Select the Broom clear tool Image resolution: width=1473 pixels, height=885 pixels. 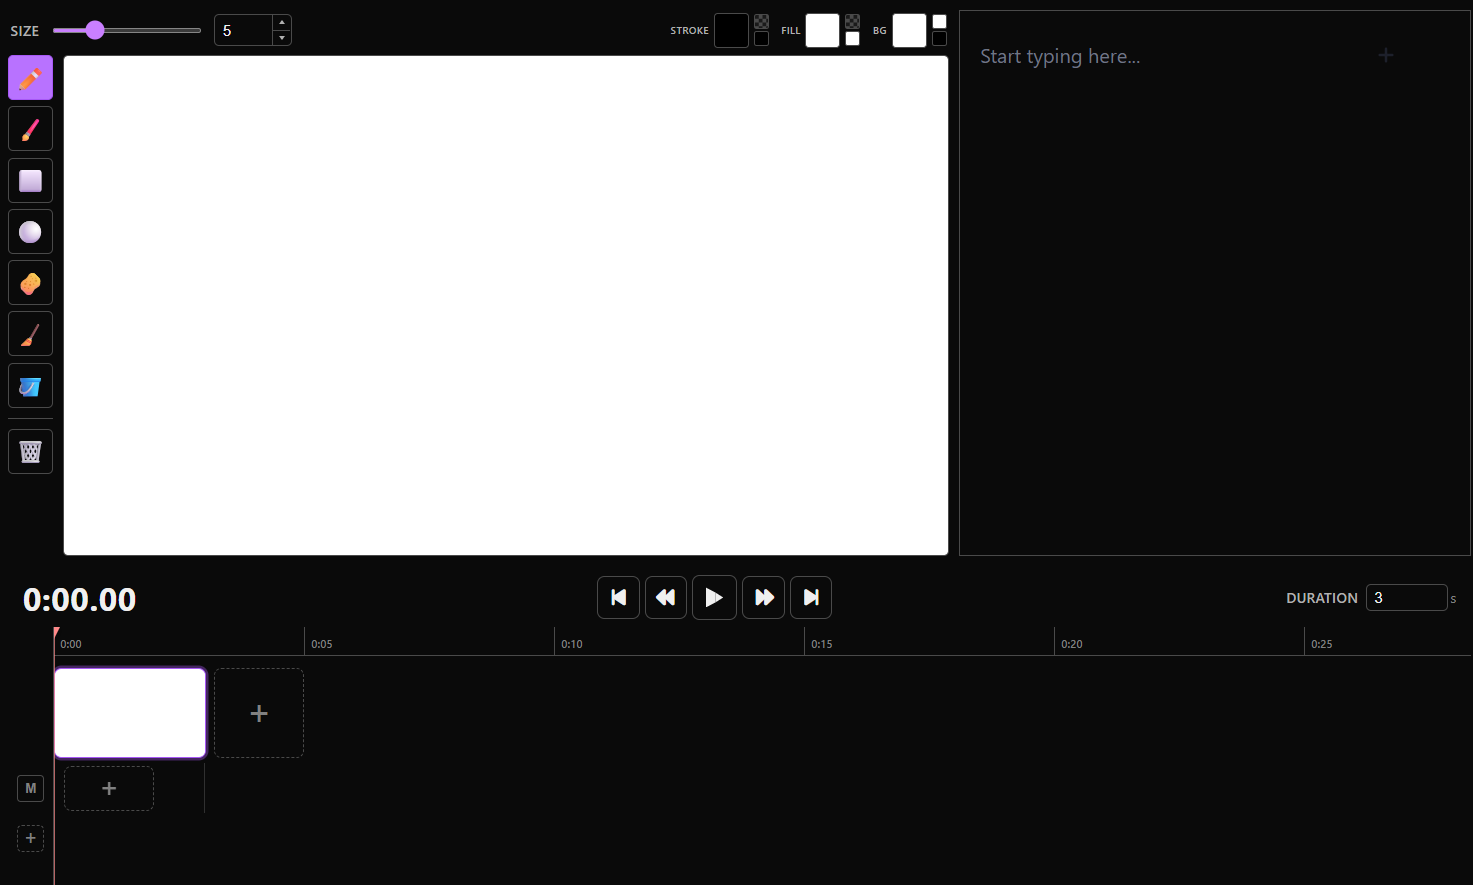tap(30, 333)
